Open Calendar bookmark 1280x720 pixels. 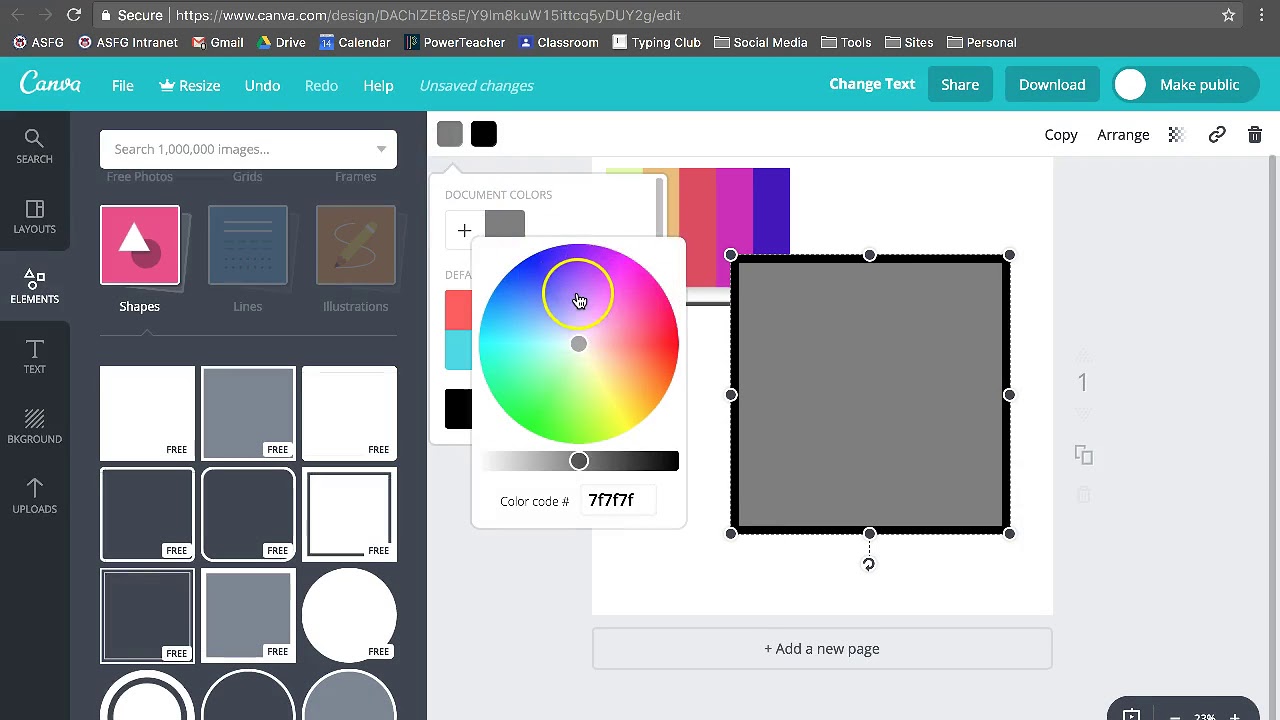(354, 42)
